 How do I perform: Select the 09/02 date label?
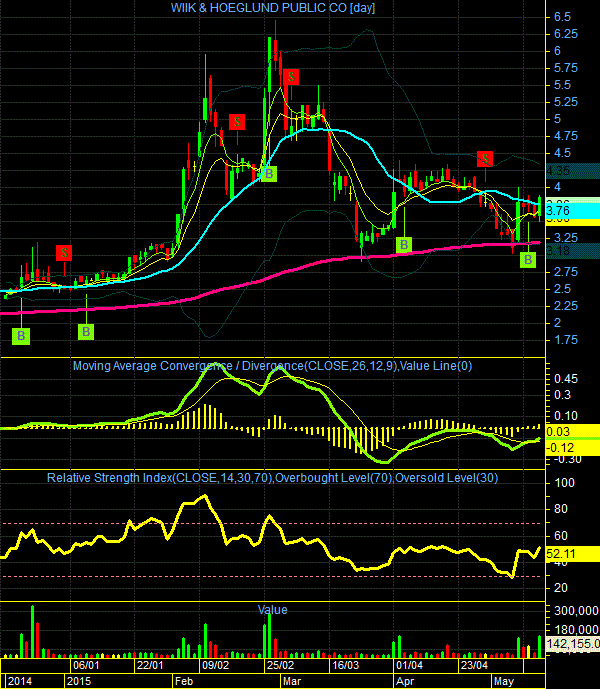tap(215, 665)
